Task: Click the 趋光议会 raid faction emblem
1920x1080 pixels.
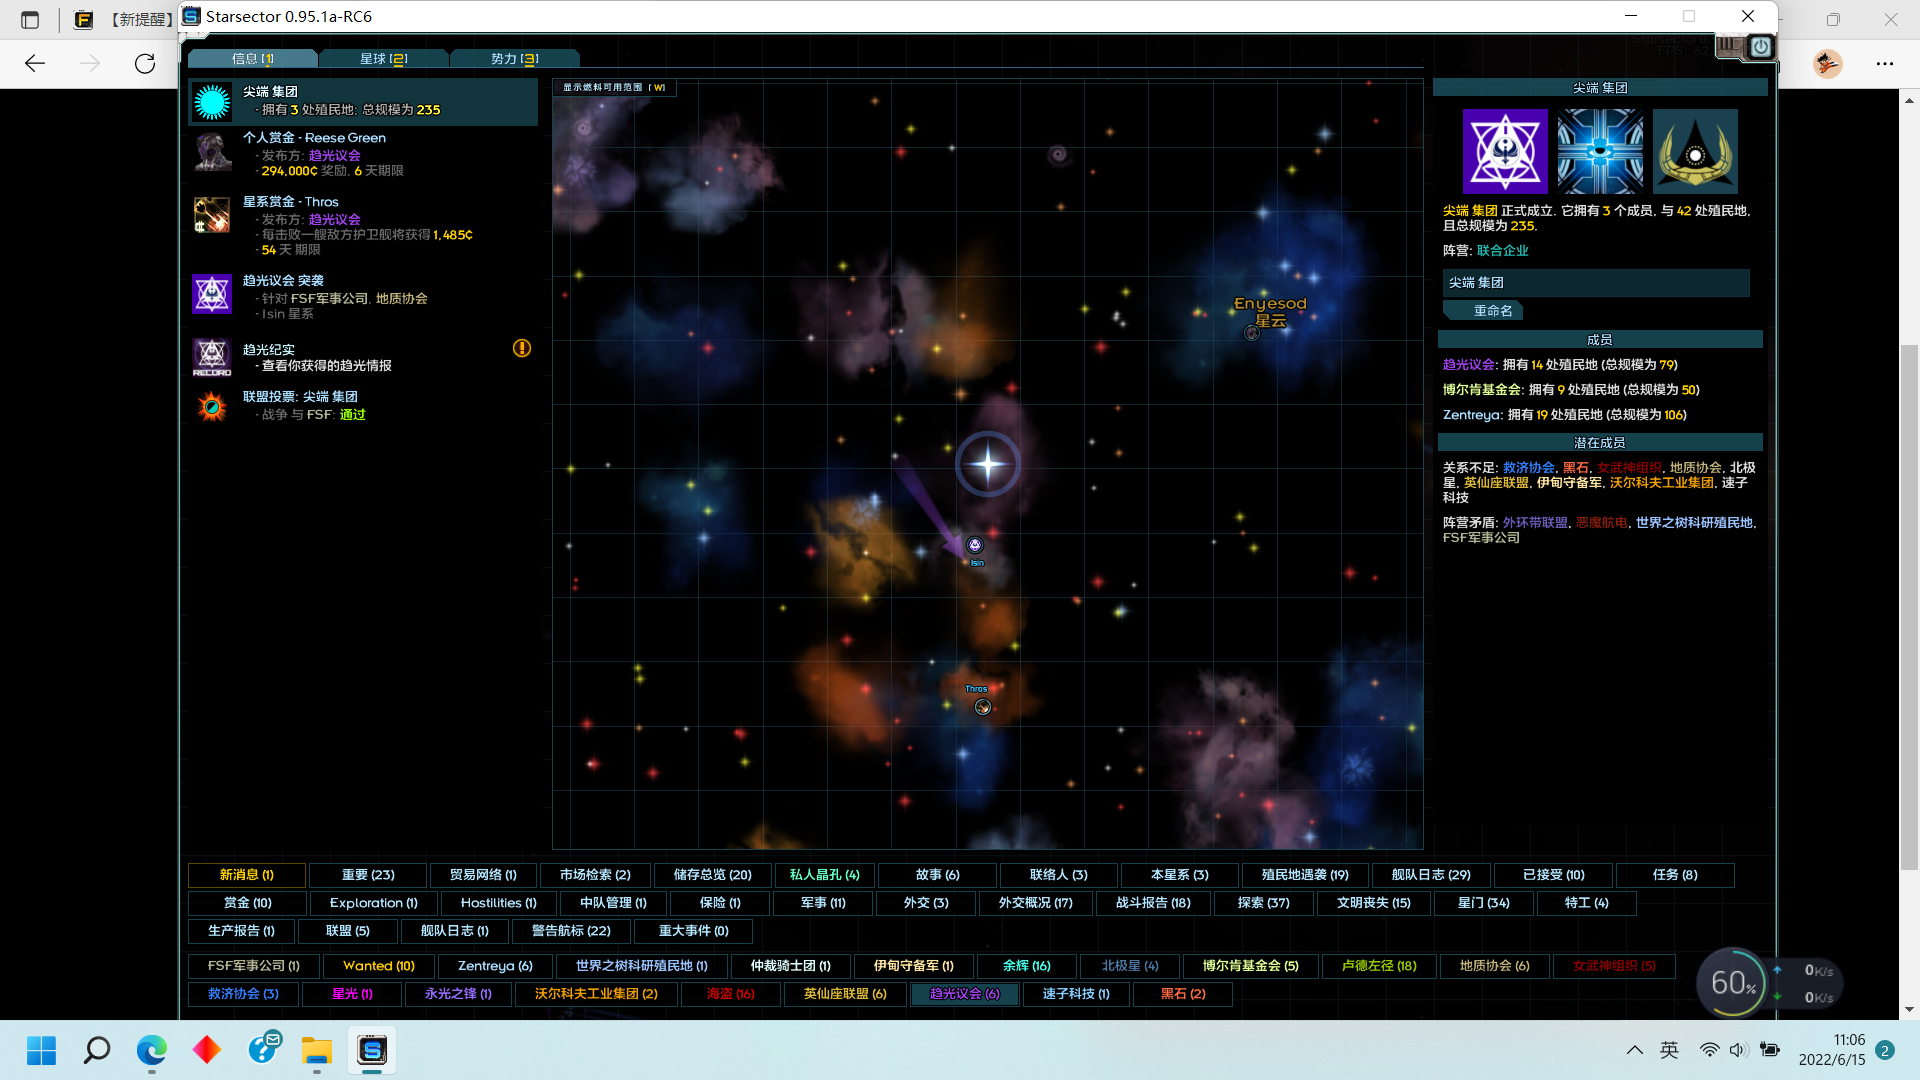Action: [x=212, y=294]
